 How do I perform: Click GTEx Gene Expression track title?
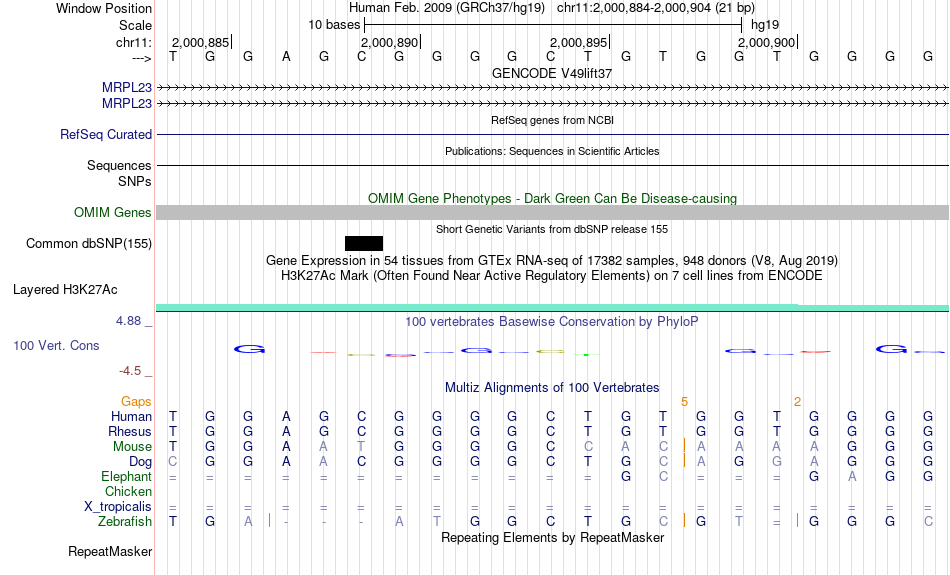[552, 261]
